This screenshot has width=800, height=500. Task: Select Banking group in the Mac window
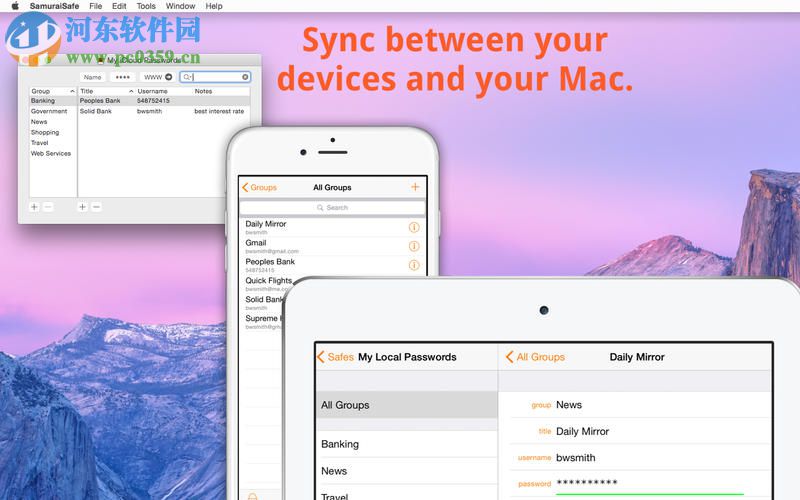coord(53,101)
